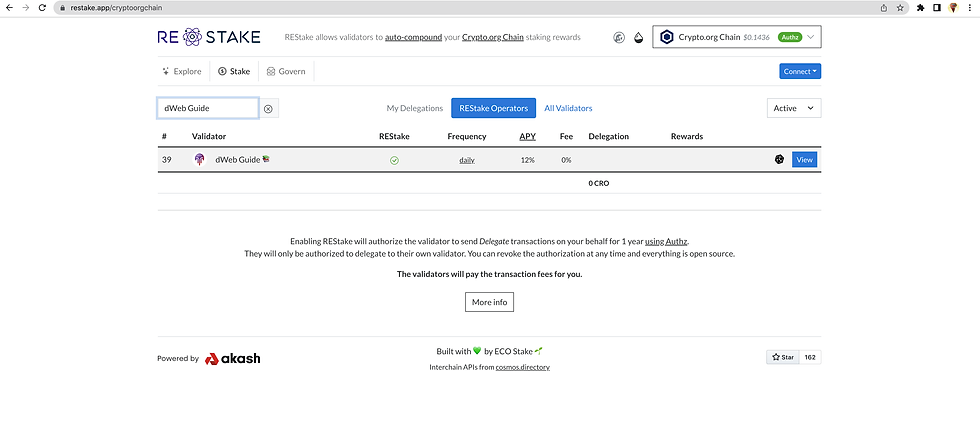Image resolution: width=980 pixels, height=428 pixels.
Task: Click the ECO Stake text
Action: click(x=513, y=351)
